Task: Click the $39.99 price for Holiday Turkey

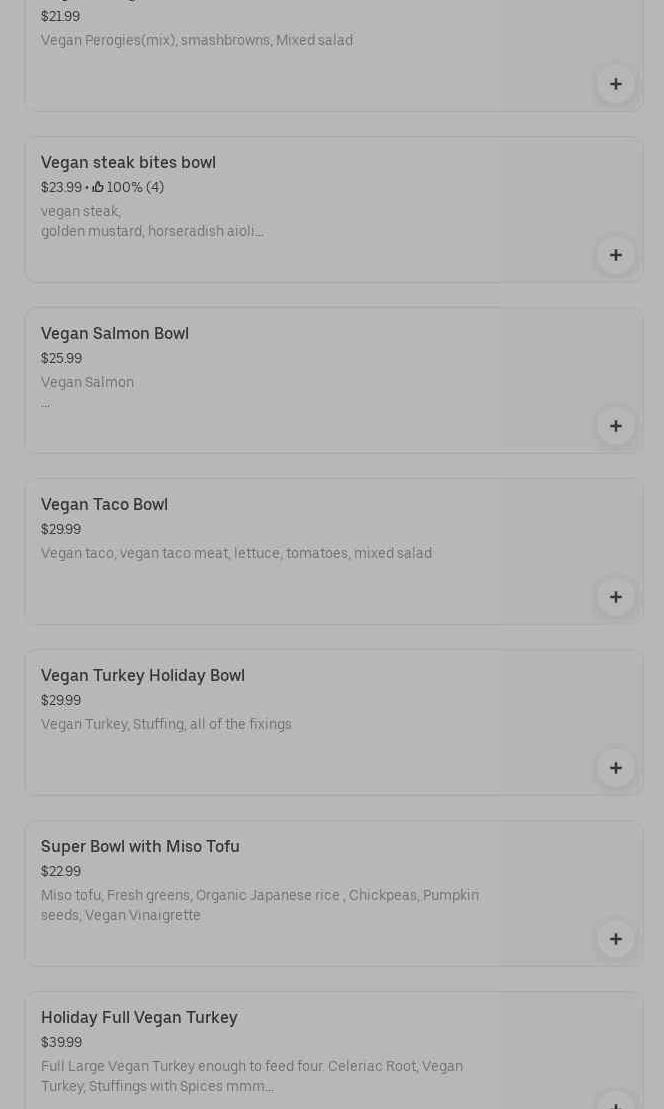Action: (x=61, y=1042)
